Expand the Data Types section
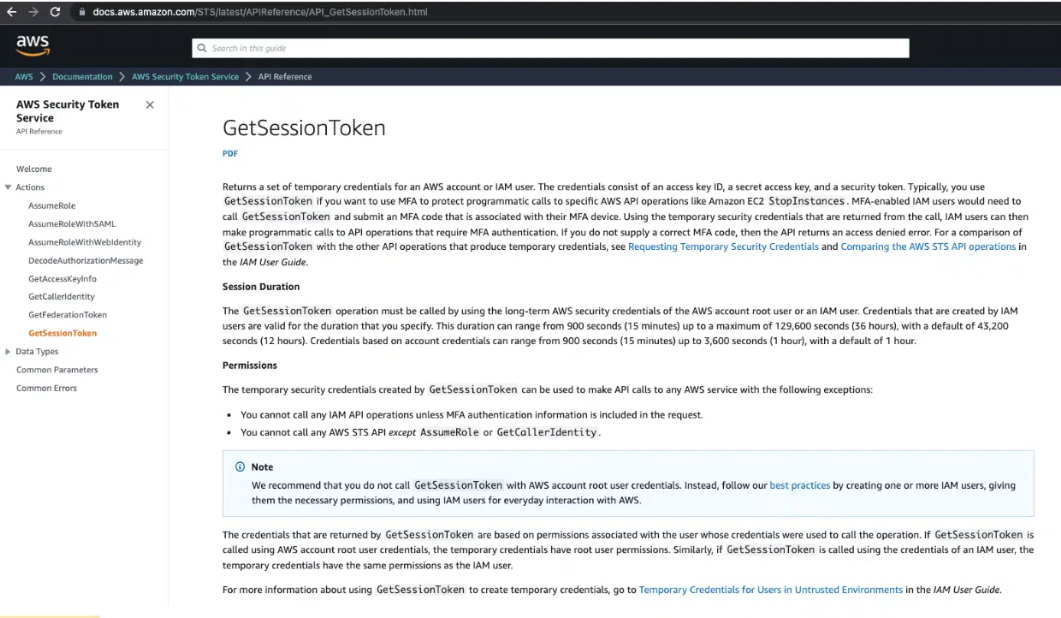1061x618 pixels. coord(8,352)
